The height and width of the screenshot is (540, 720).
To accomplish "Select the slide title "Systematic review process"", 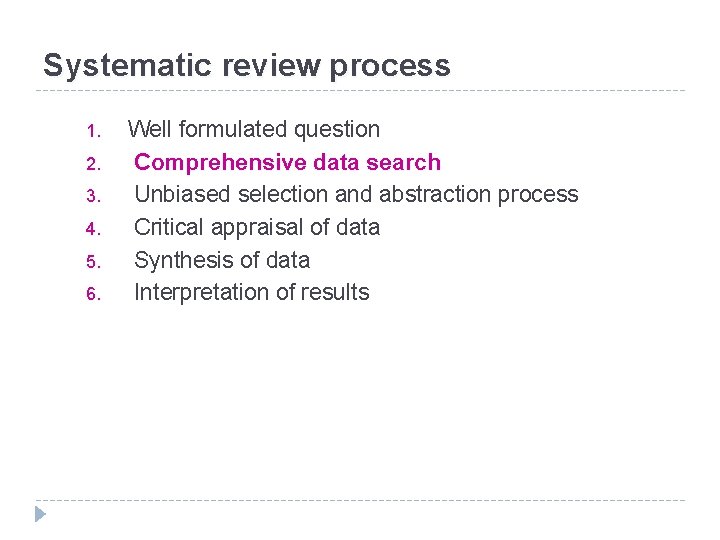I will click(246, 66).
